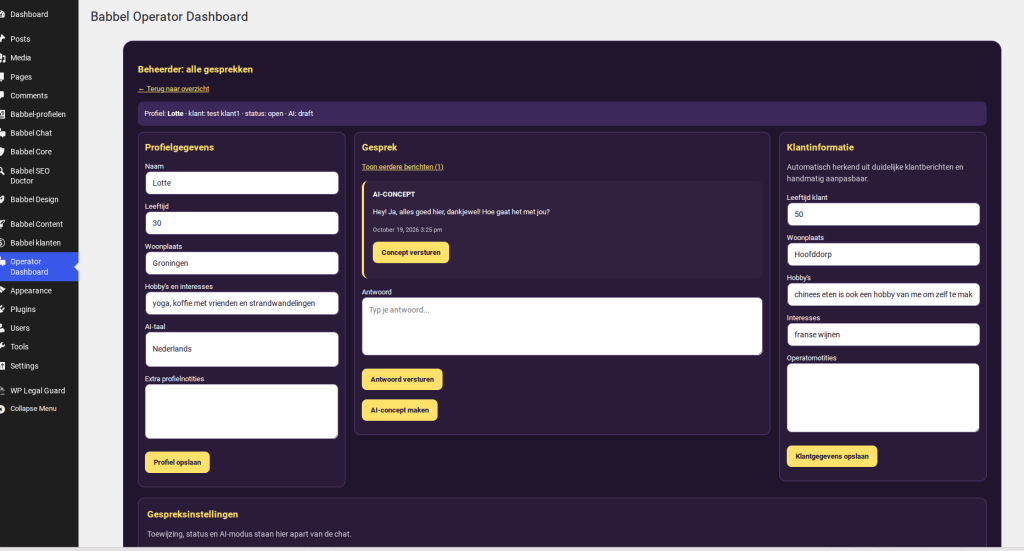The image size is (1024, 551).
Task: Click the Plugins sidebar icon
Action: [3, 309]
